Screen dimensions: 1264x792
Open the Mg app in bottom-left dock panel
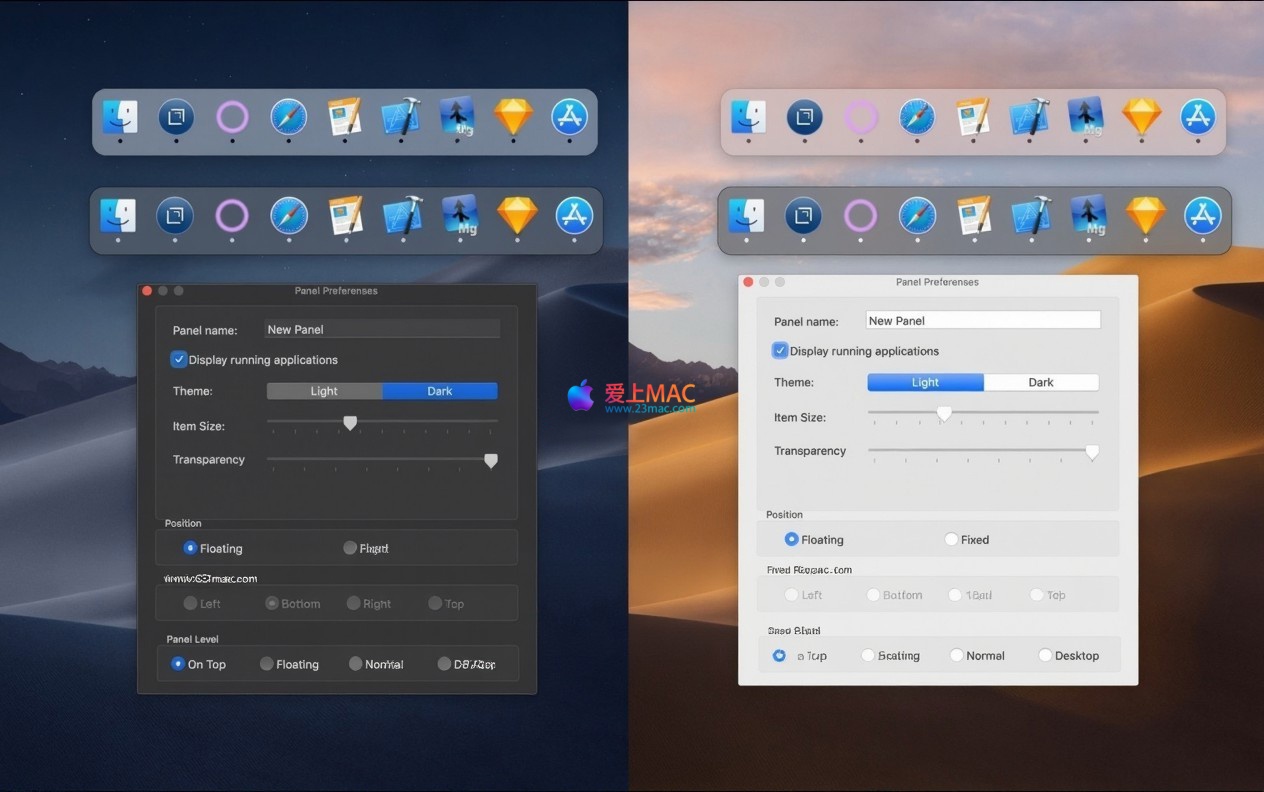point(458,216)
